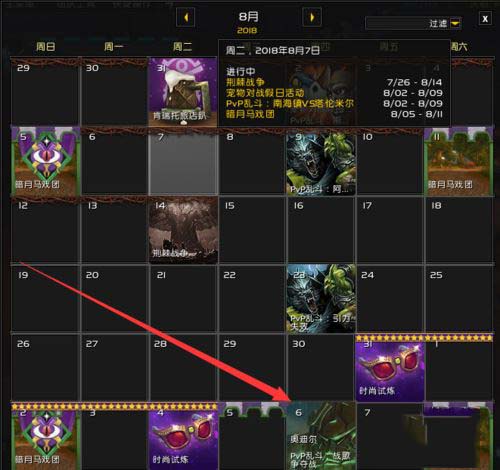Open the PvP乱斗 event on August 23
500x470 pixels.
(x=321, y=299)
